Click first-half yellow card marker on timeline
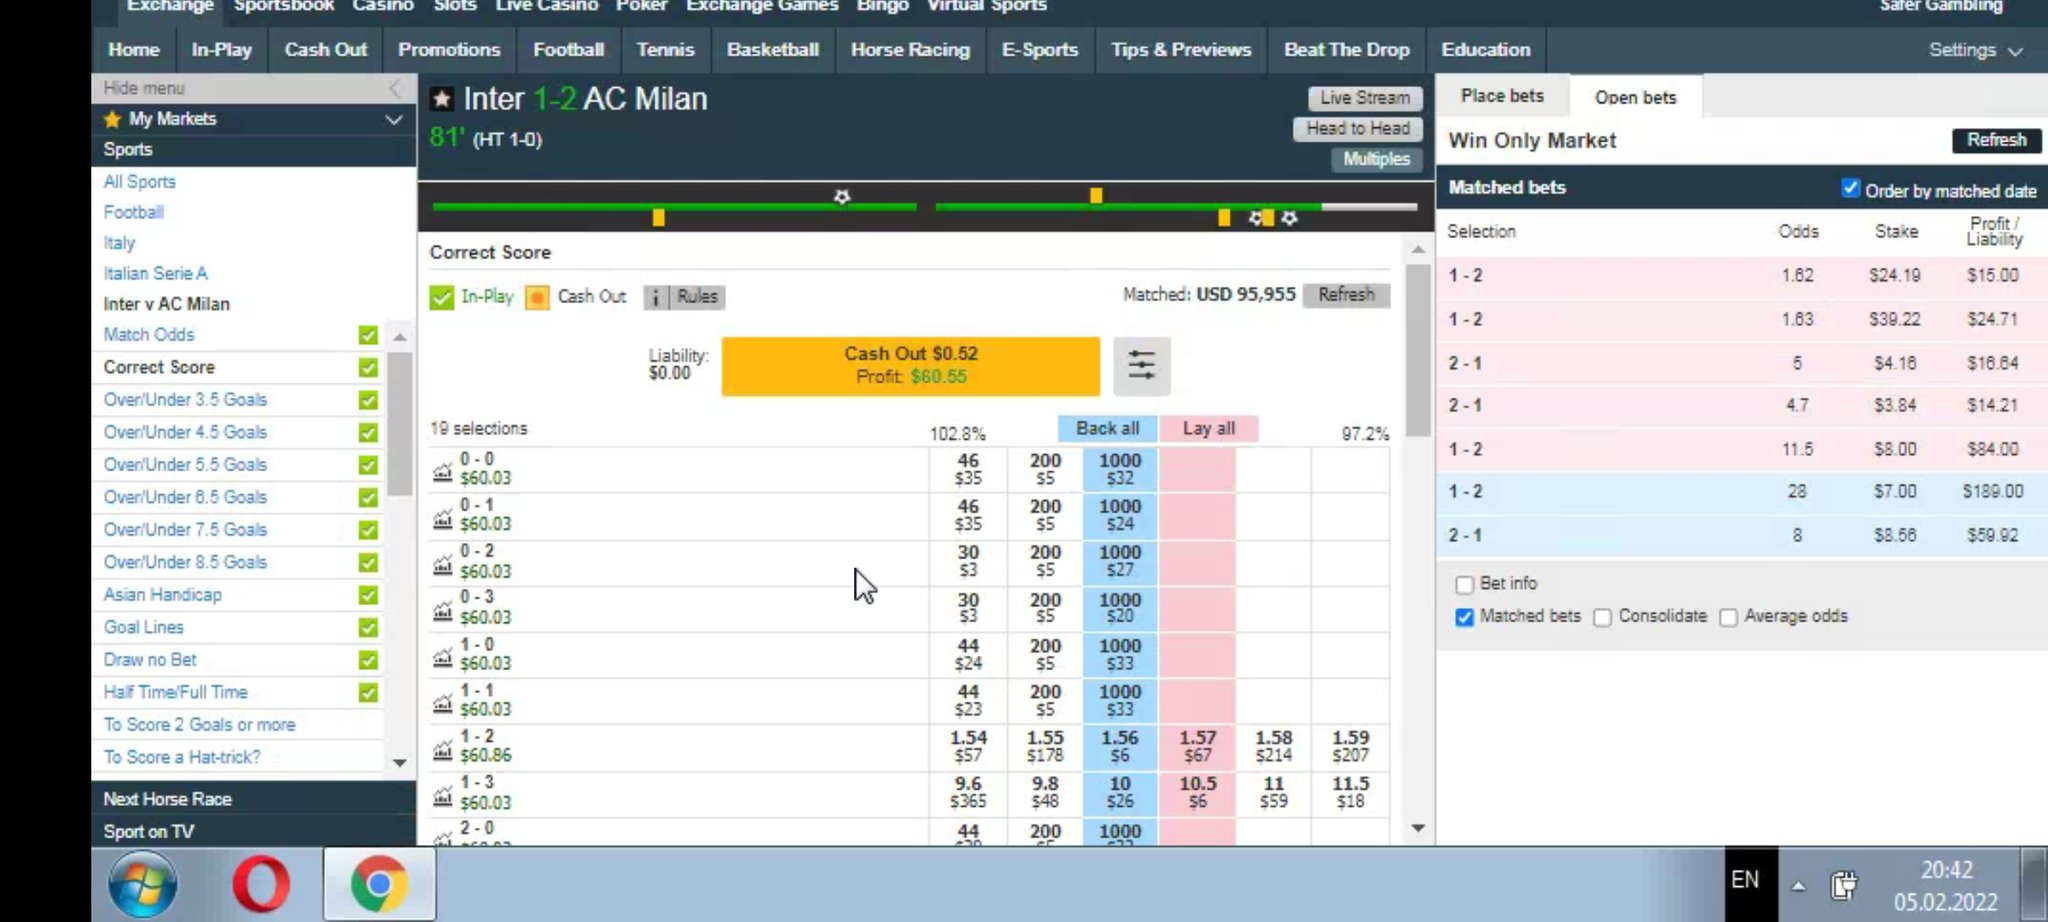 [658, 217]
